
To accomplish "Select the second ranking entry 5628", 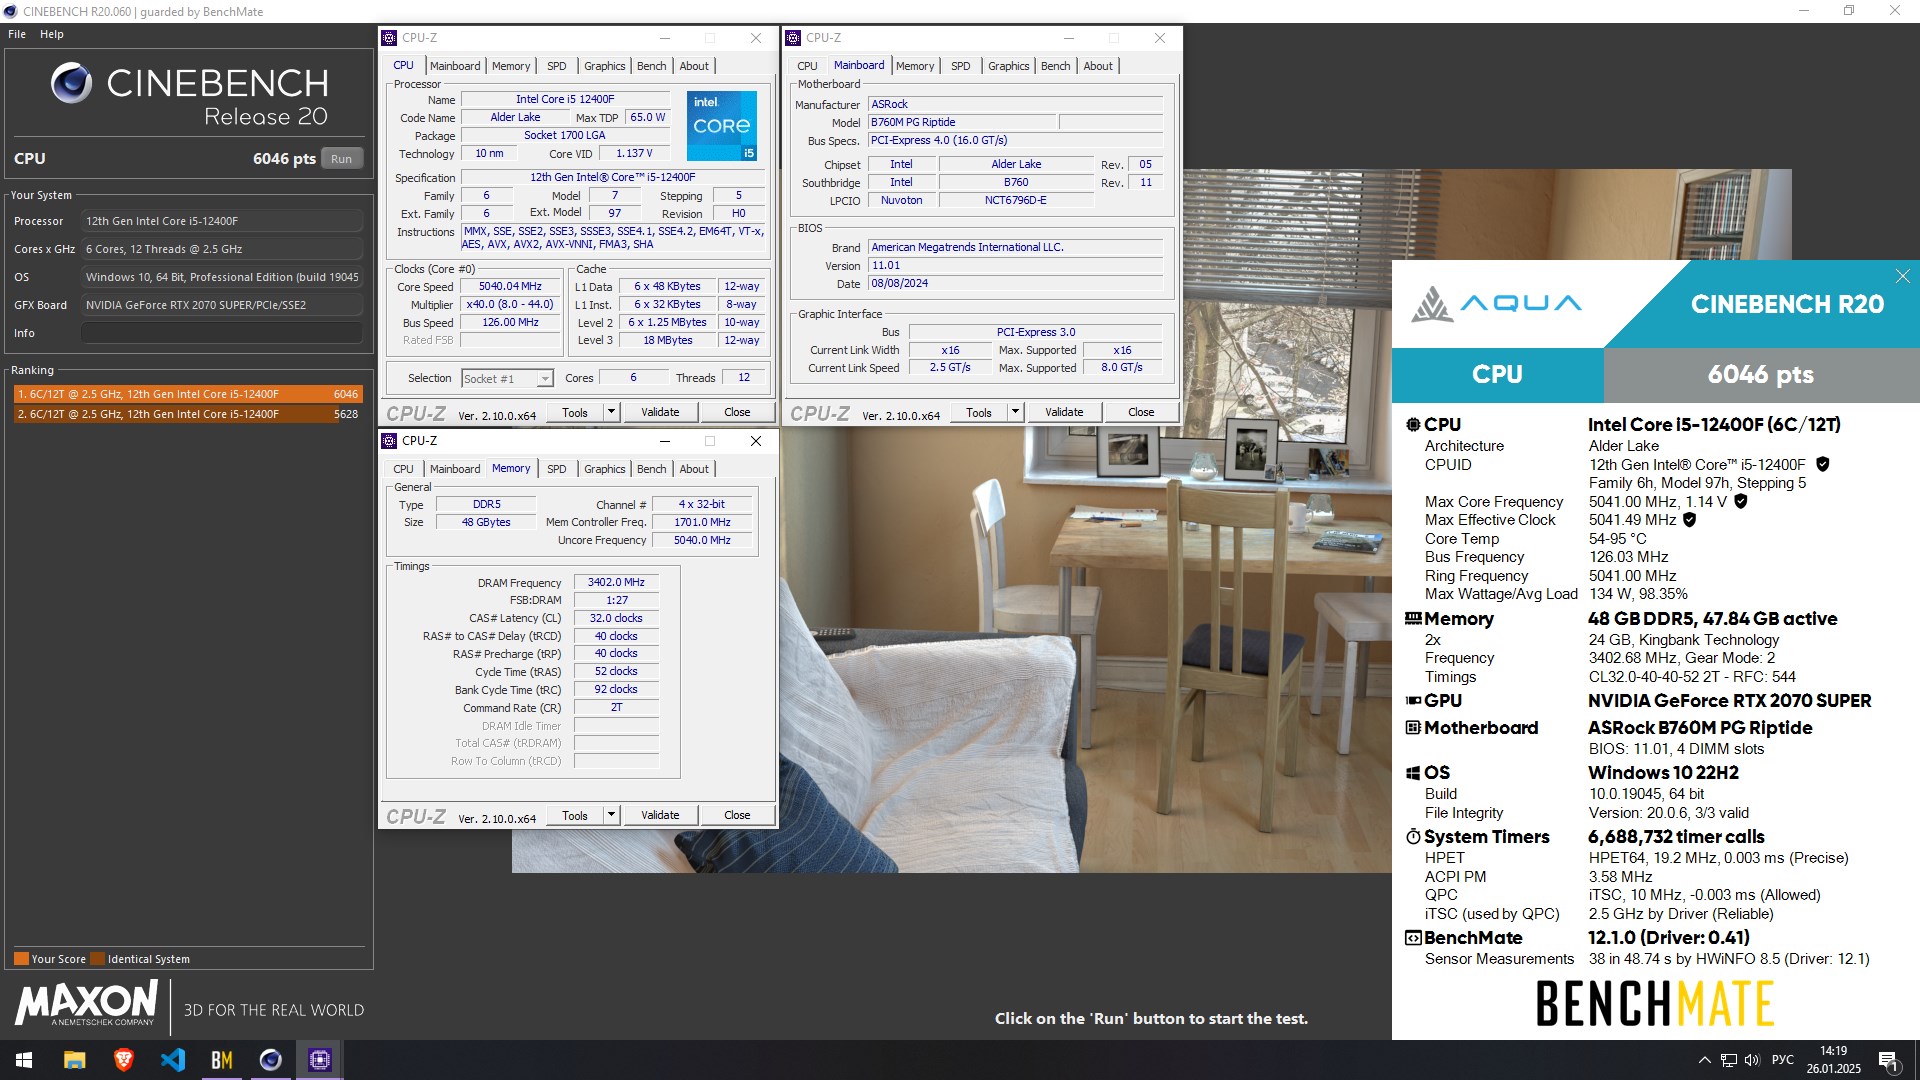I will click(x=188, y=414).
